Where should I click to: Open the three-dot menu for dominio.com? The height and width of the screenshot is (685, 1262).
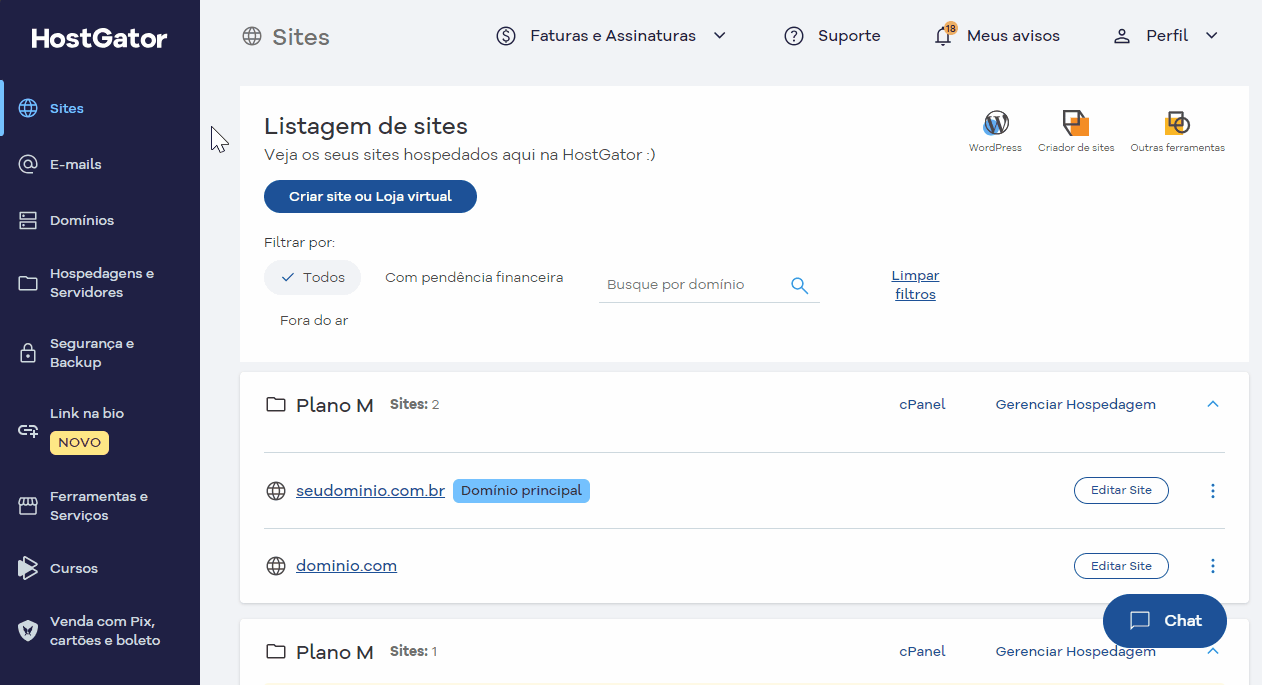1213,566
